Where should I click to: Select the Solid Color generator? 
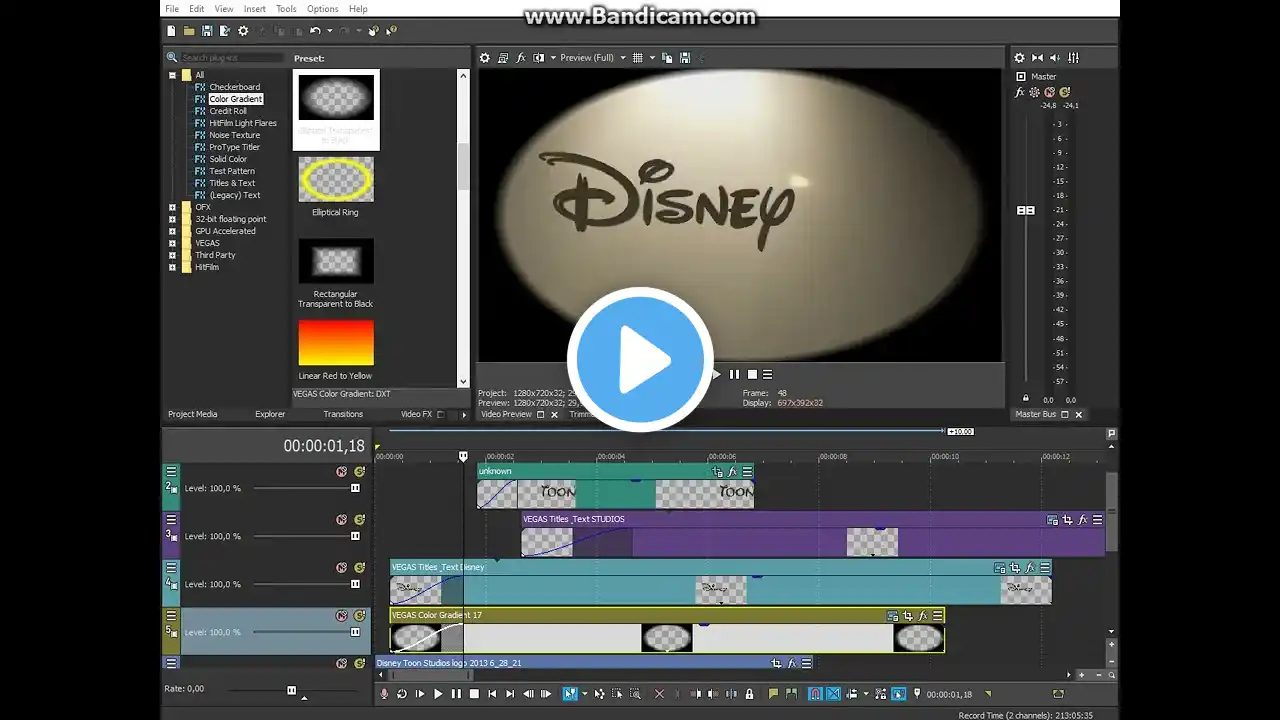point(228,159)
